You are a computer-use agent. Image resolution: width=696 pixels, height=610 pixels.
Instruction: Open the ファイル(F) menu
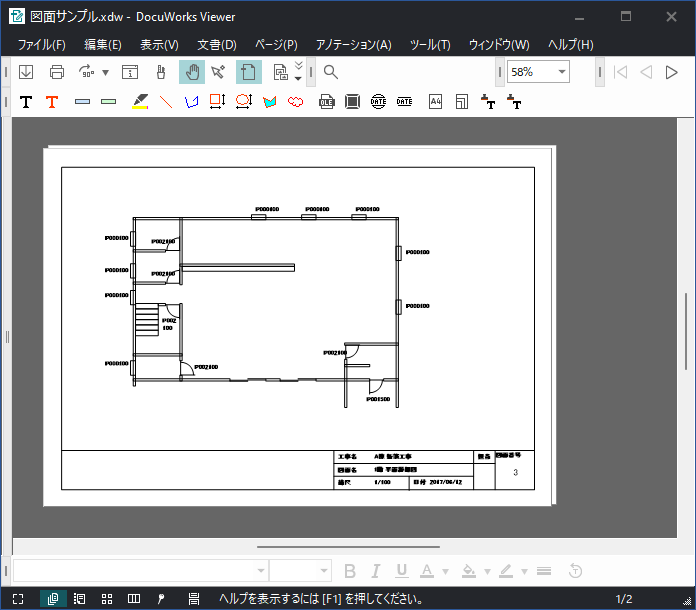tap(42, 45)
